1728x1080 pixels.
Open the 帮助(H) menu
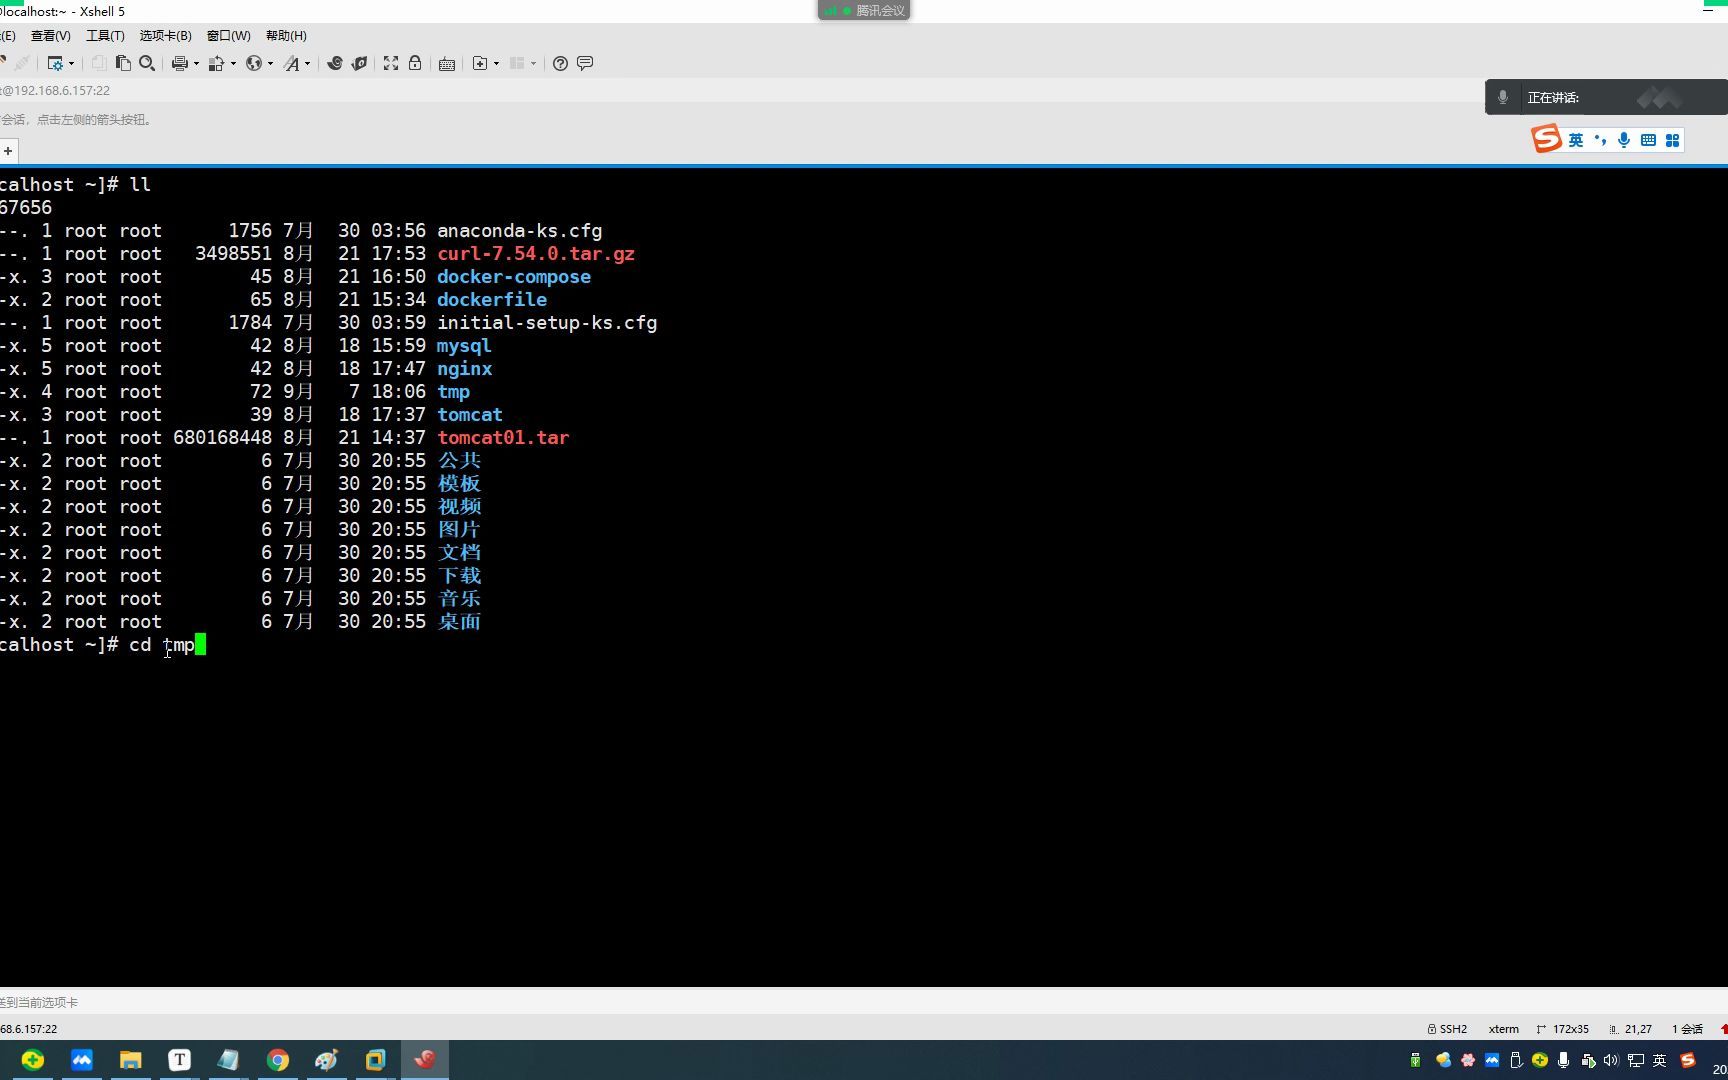286,36
